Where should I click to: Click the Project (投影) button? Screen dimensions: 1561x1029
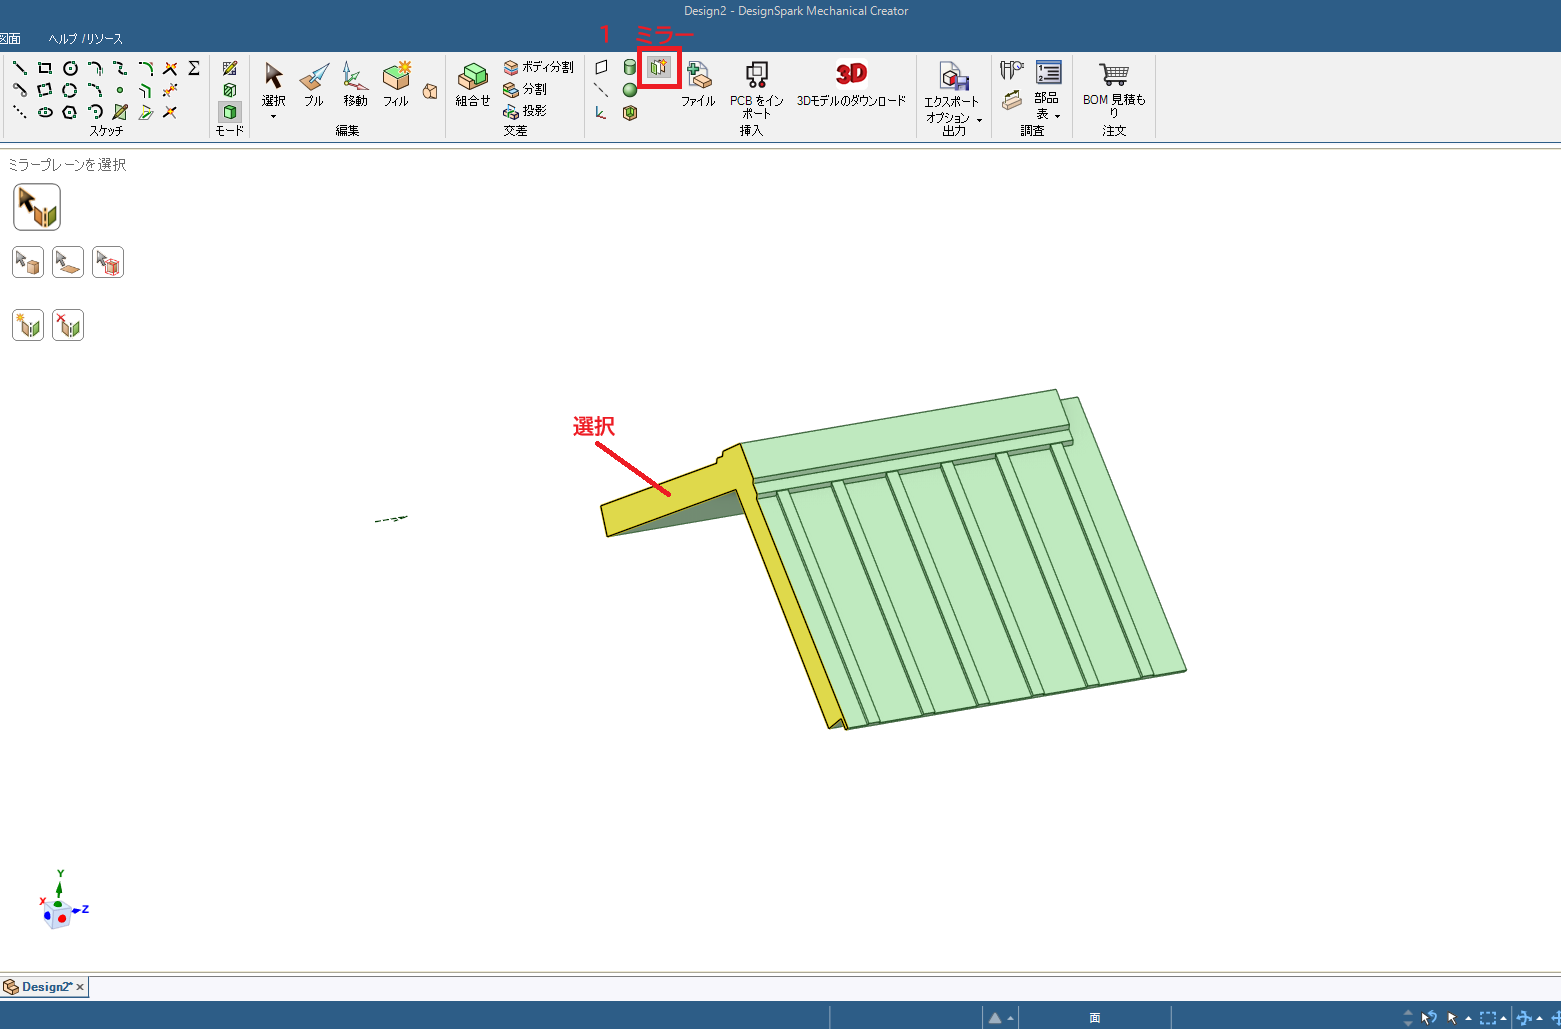[x=526, y=111]
